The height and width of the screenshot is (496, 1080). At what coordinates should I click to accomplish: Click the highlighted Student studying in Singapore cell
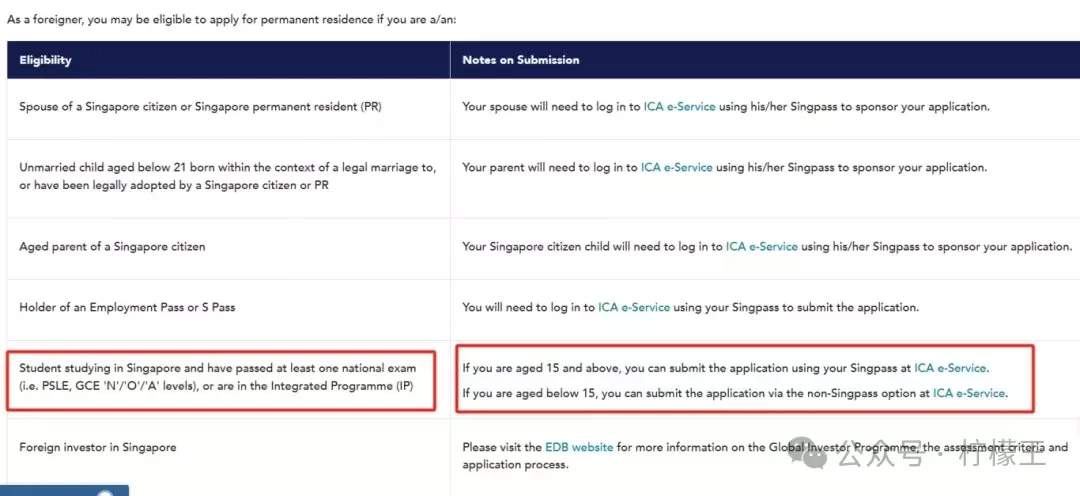[x=222, y=380]
